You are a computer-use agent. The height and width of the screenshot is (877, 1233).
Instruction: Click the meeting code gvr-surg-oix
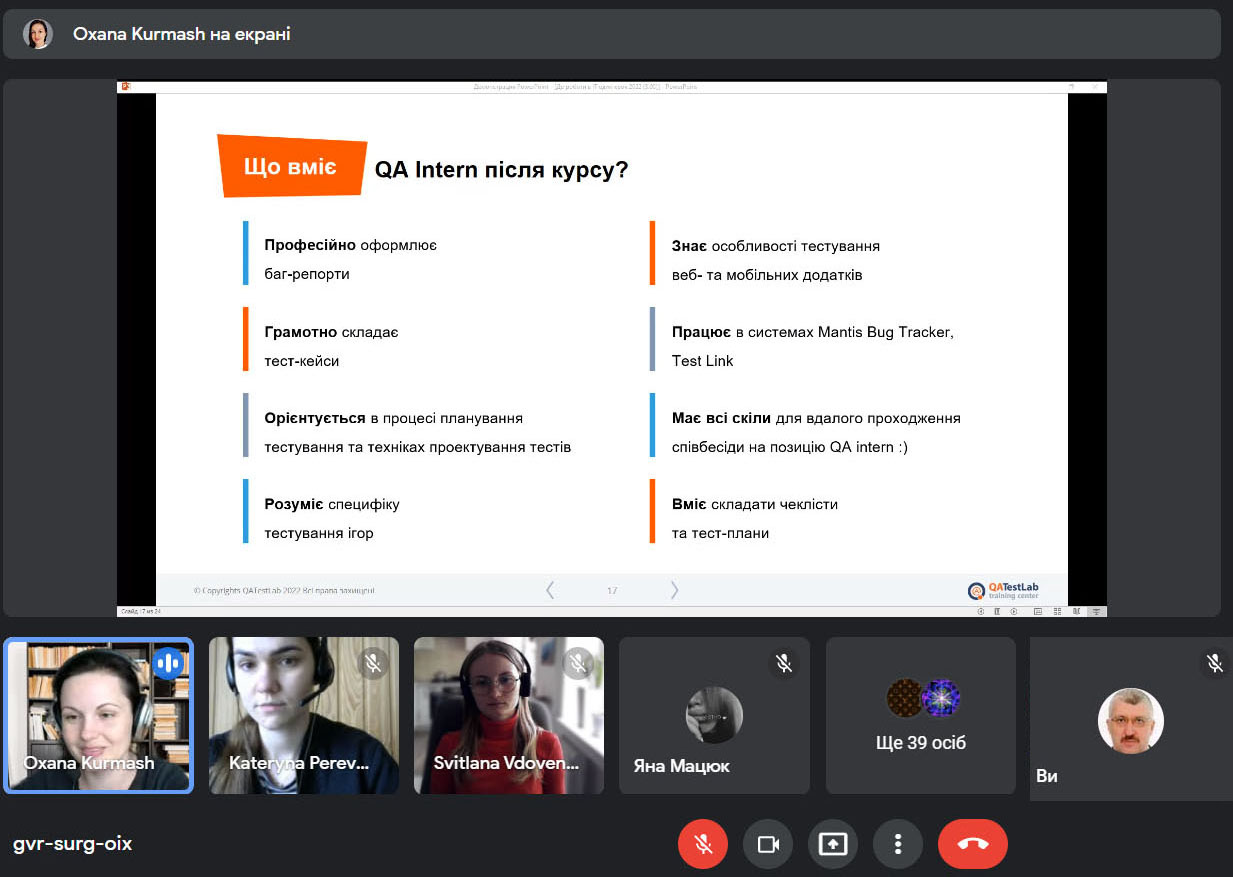72,844
